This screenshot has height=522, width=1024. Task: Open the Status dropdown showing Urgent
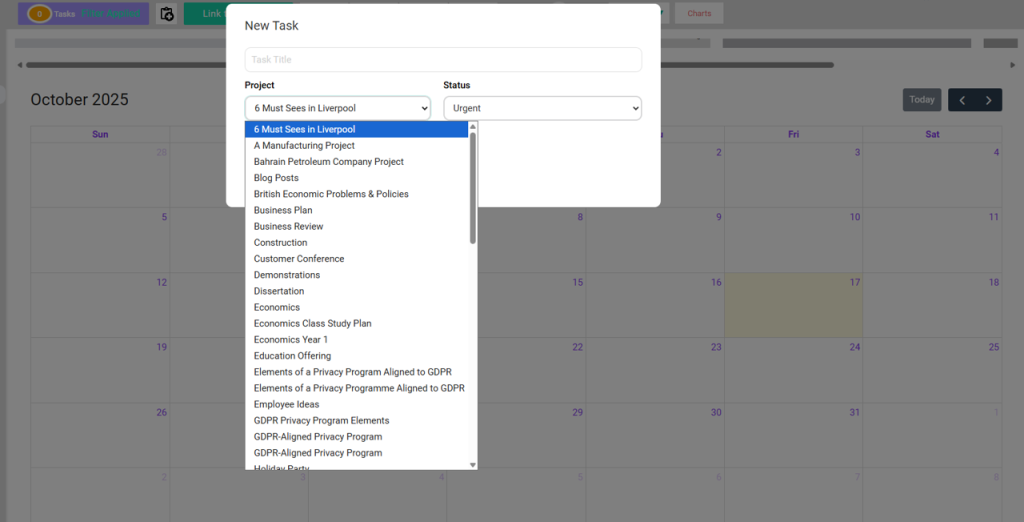pos(542,108)
